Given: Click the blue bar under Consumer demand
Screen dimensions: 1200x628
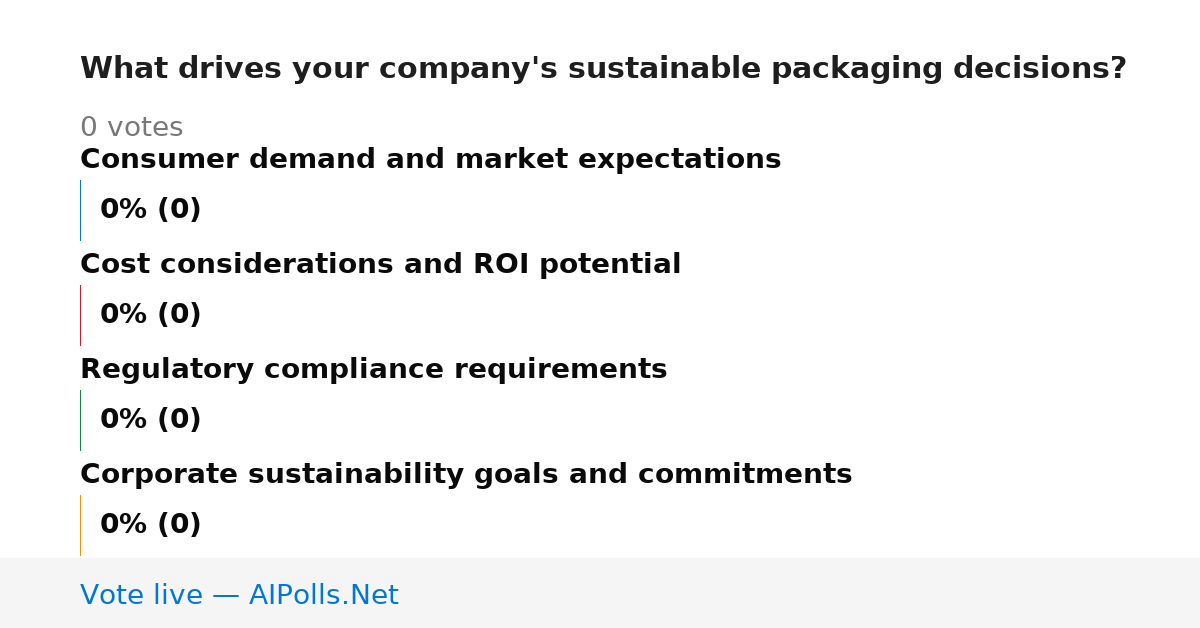Looking at the screenshot, I should 80,210.
